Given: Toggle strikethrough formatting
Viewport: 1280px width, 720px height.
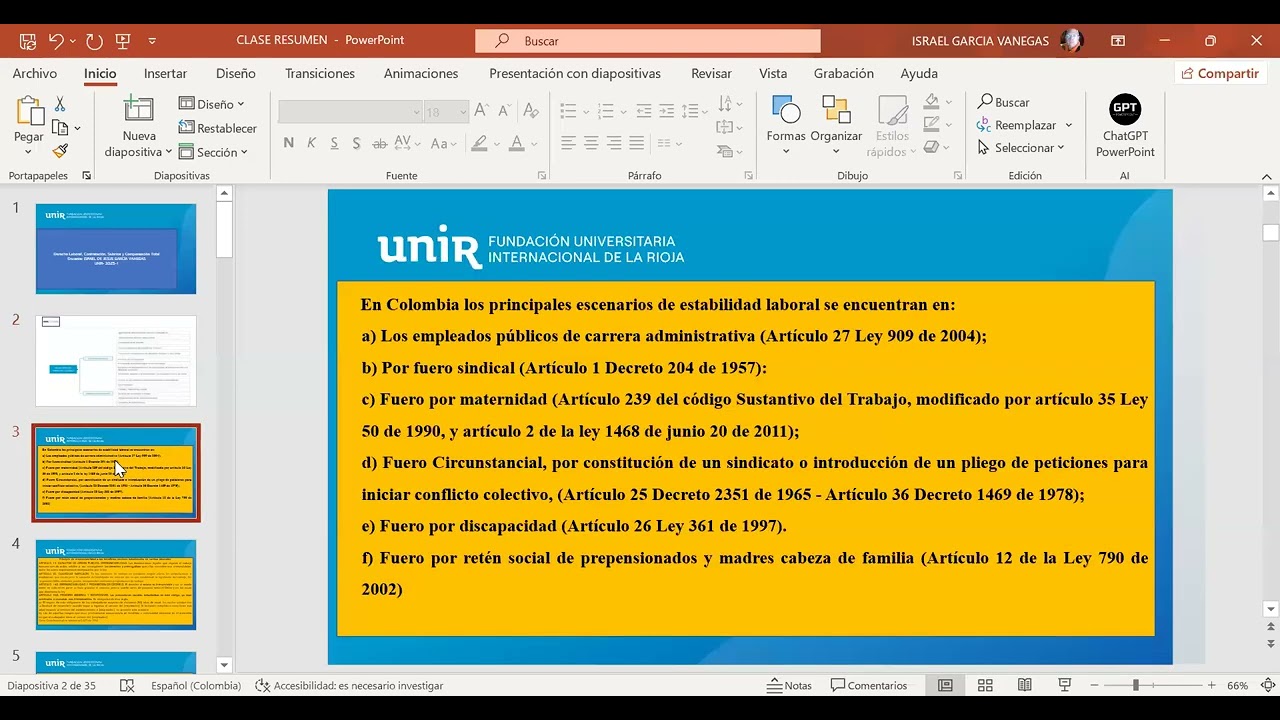Looking at the screenshot, I should click(381, 143).
